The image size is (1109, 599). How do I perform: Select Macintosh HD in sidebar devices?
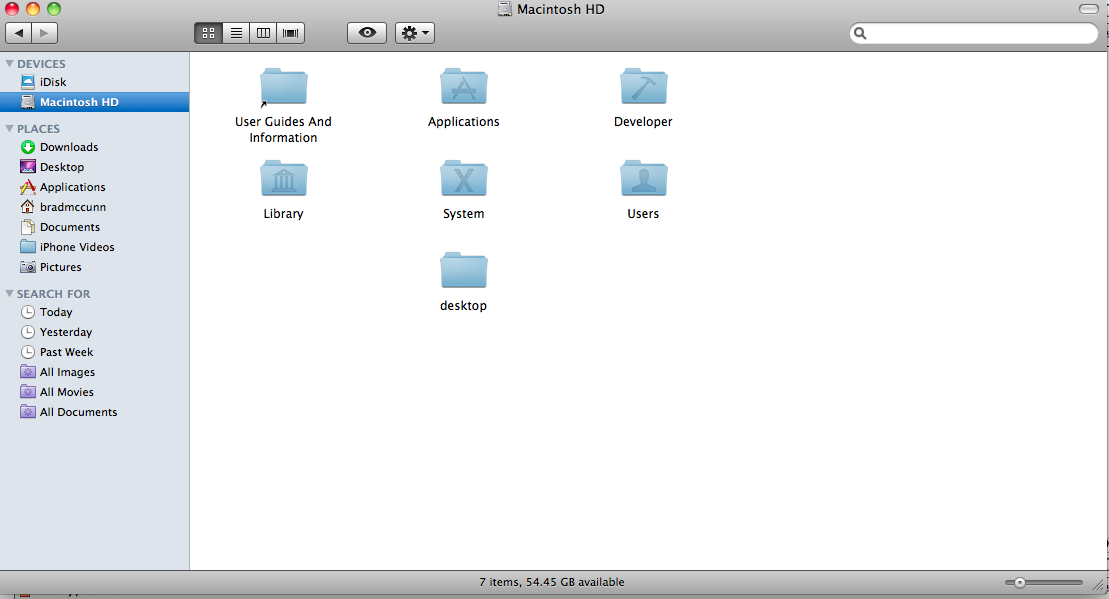pos(95,102)
